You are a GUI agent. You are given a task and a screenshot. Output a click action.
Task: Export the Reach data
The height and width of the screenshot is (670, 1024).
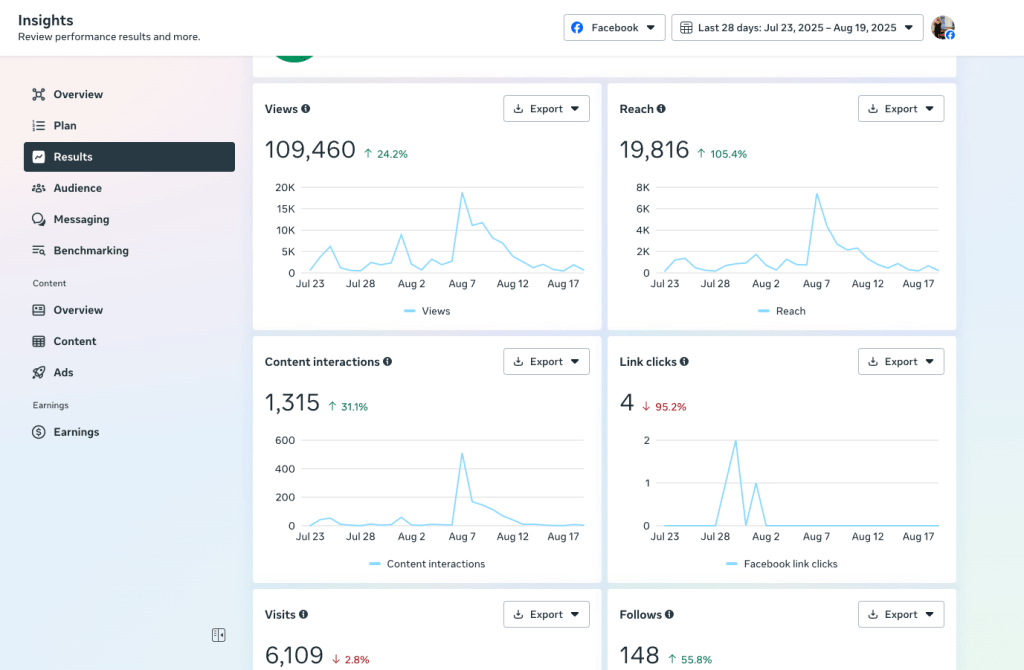900,109
